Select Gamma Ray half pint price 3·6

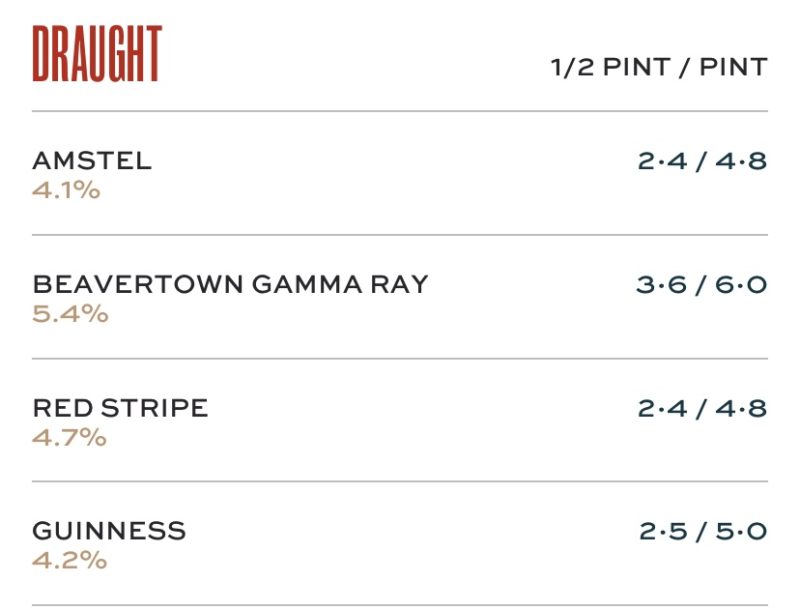(661, 285)
